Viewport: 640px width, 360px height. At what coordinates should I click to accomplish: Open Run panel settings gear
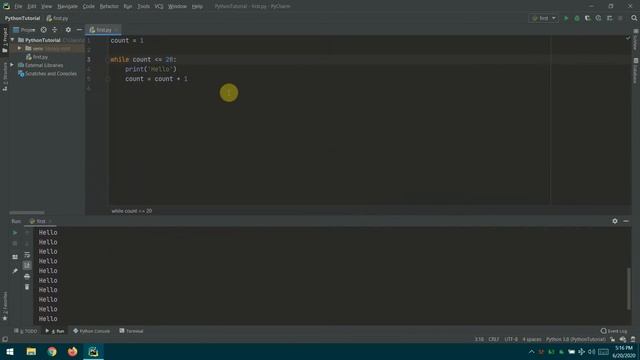click(x=615, y=221)
